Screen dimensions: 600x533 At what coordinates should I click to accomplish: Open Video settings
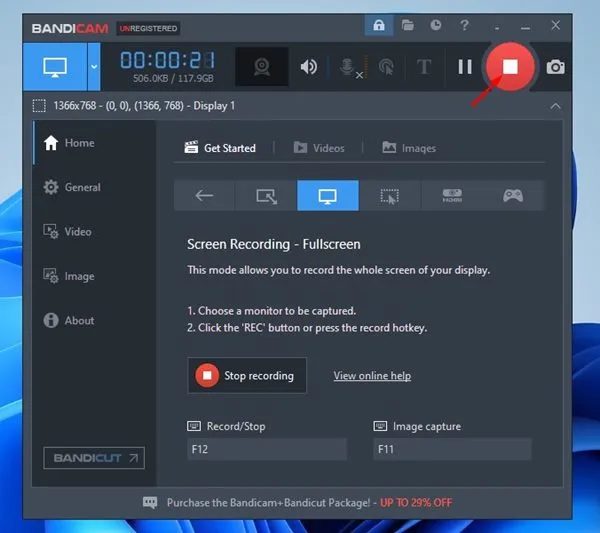tap(67, 231)
